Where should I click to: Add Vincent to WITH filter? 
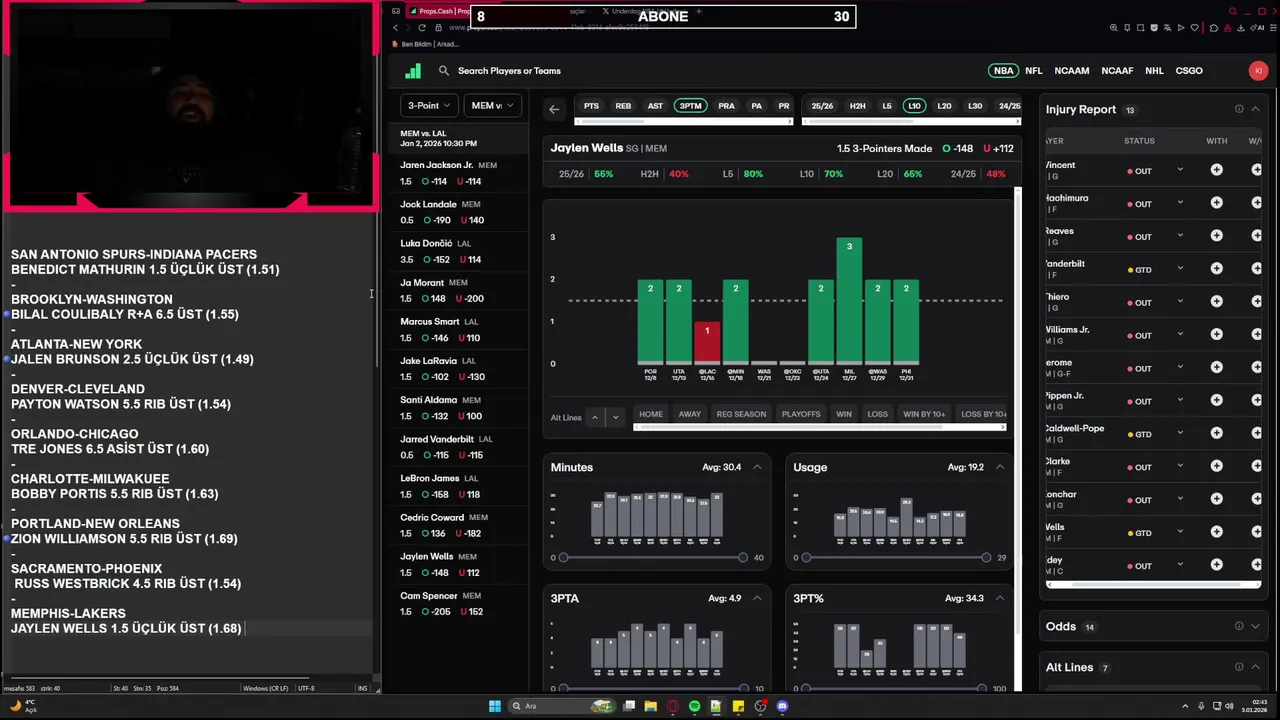pyautogui.click(x=1216, y=170)
